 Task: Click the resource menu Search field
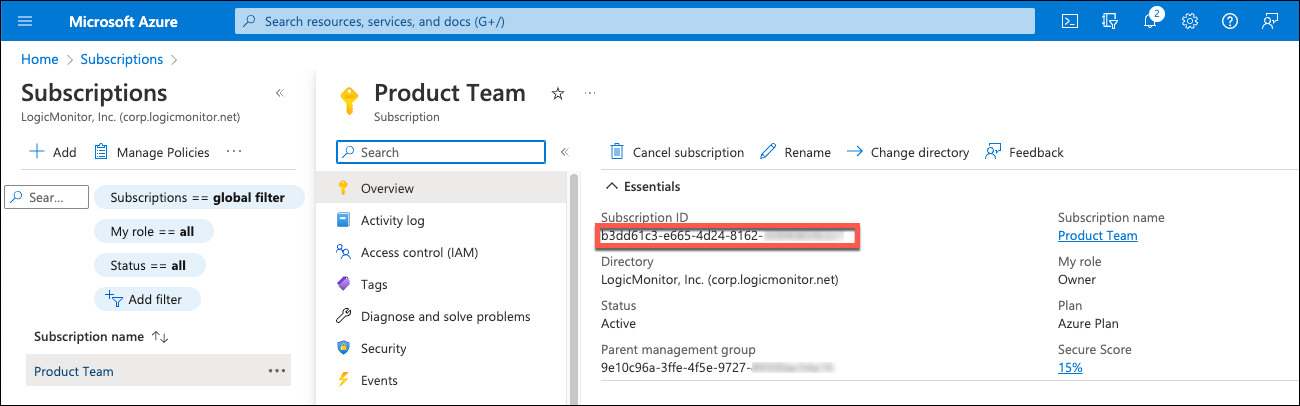pos(441,152)
